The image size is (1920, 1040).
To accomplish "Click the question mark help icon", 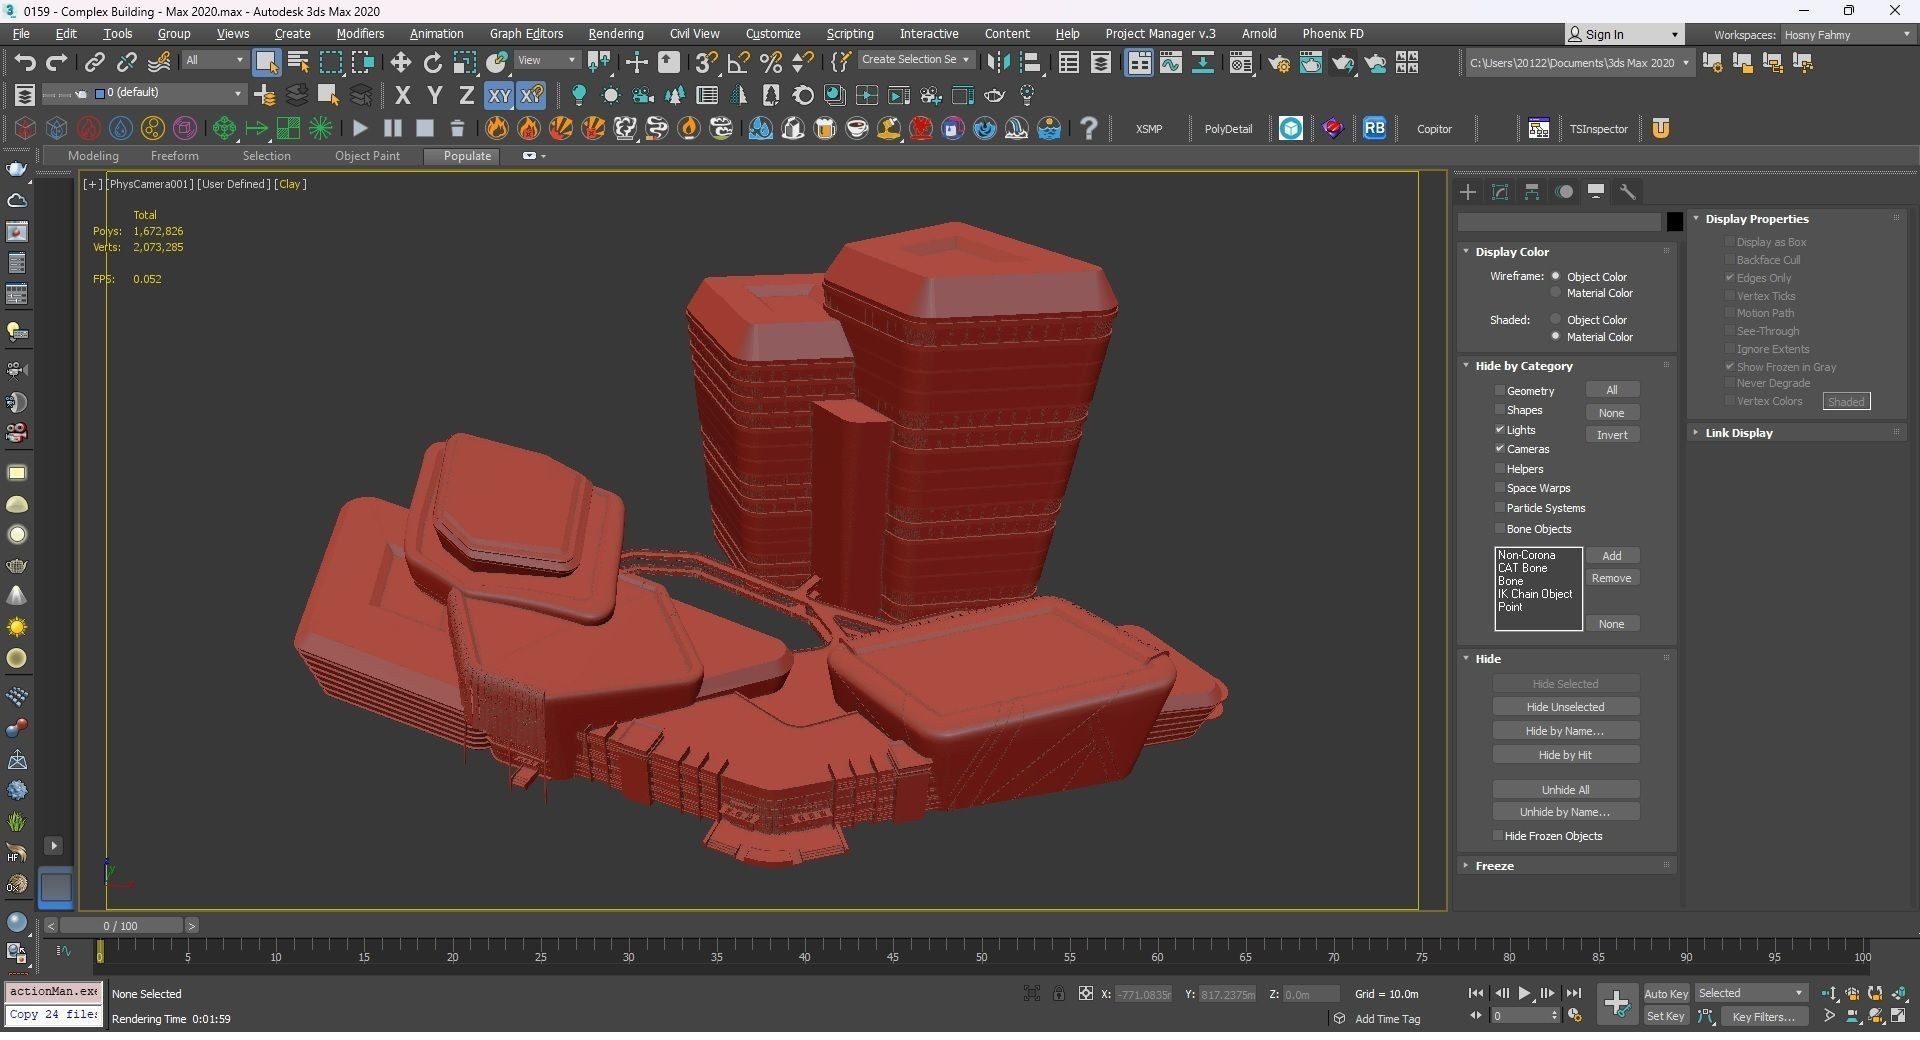I will 1089,128.
